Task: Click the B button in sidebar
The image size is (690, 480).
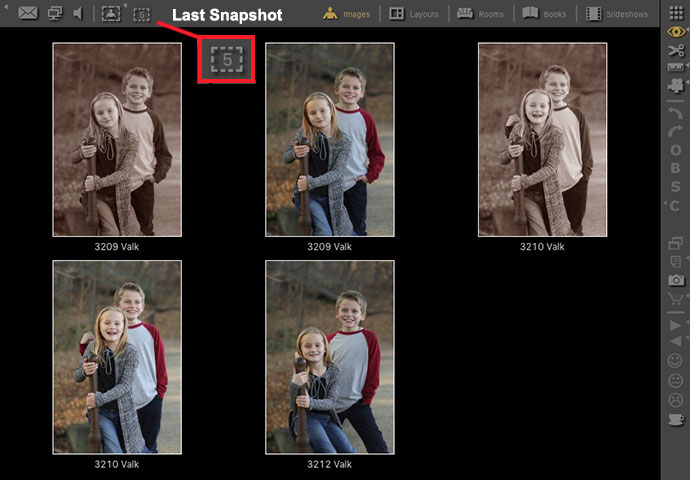Action: click(x=677, y=167)
